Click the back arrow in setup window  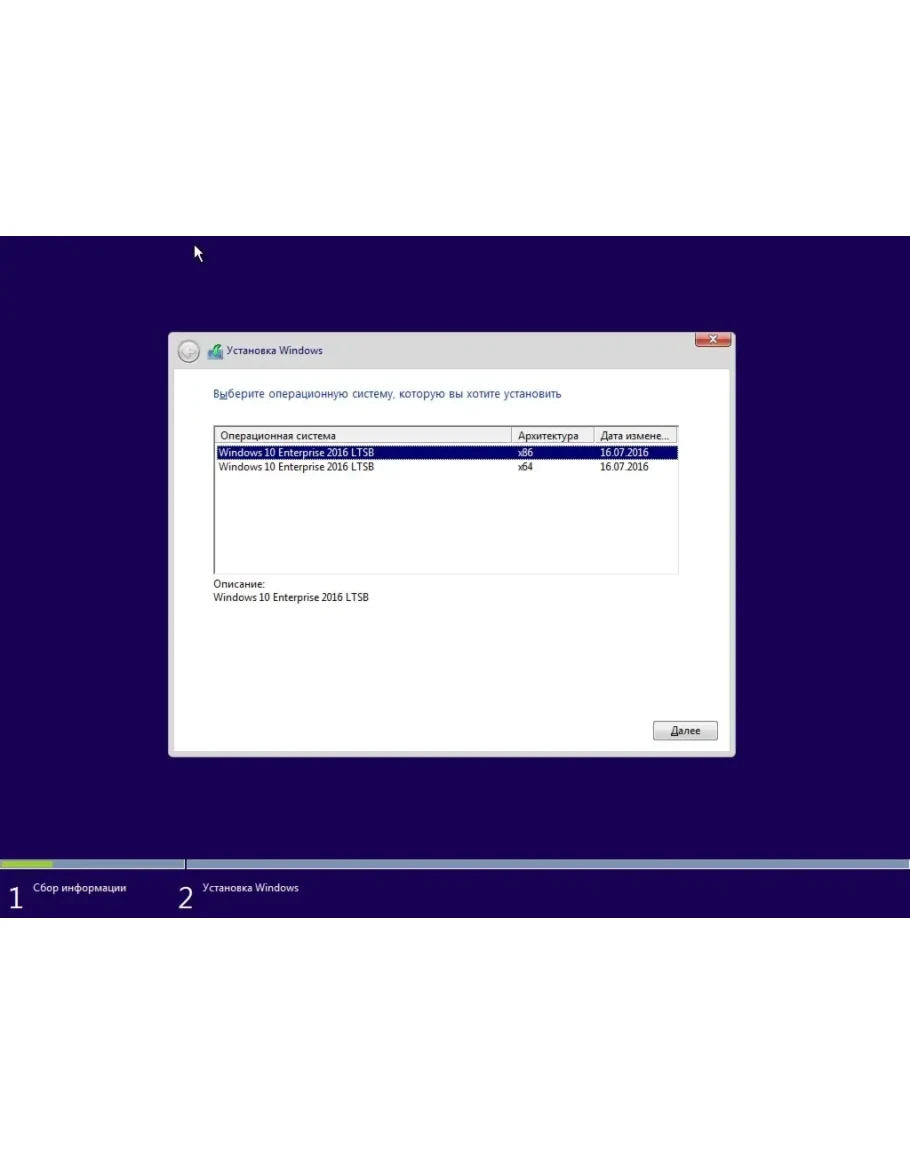[188, 351]
